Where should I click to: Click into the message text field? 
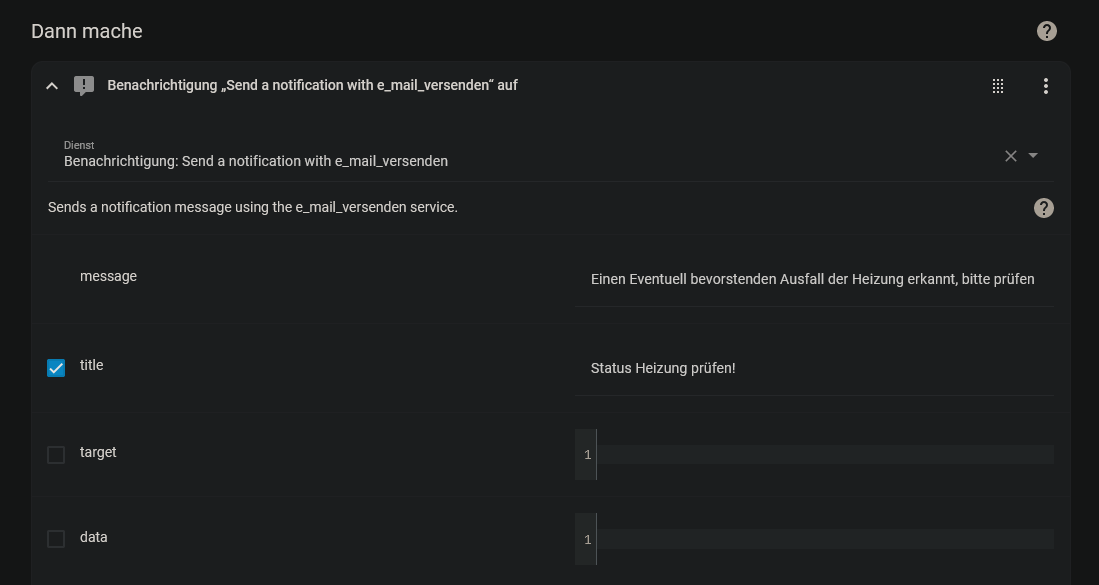pyautogui.click(x=813, y=280)
